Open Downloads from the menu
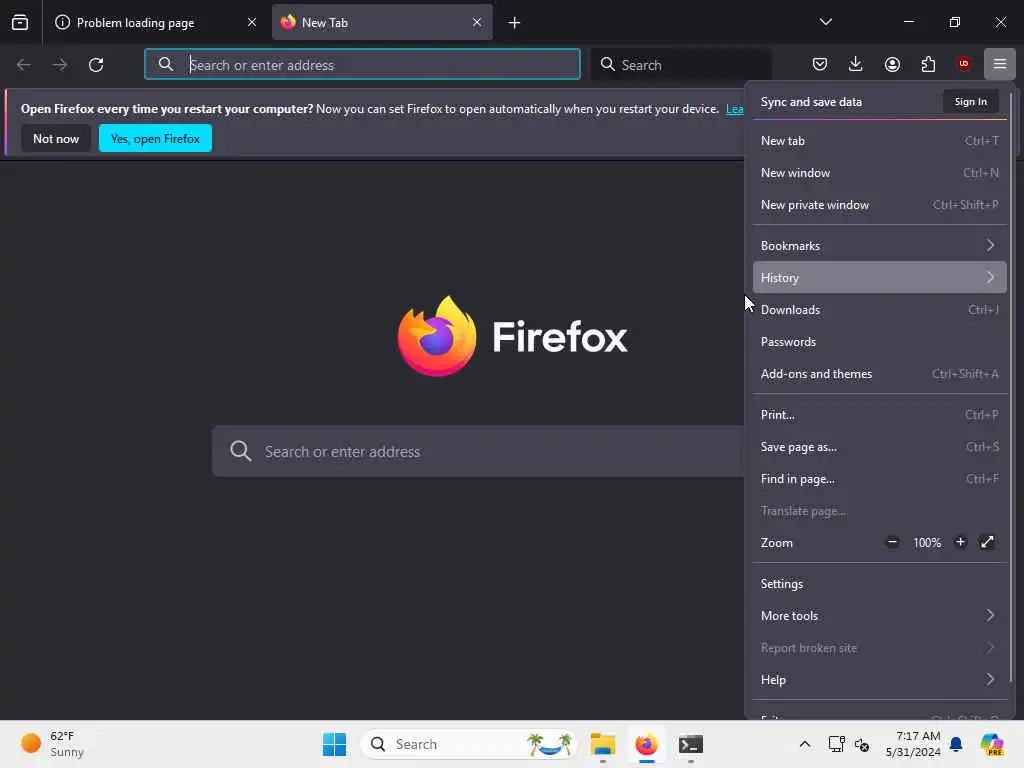The image size is (1024, 768). (x=879, y=310)
